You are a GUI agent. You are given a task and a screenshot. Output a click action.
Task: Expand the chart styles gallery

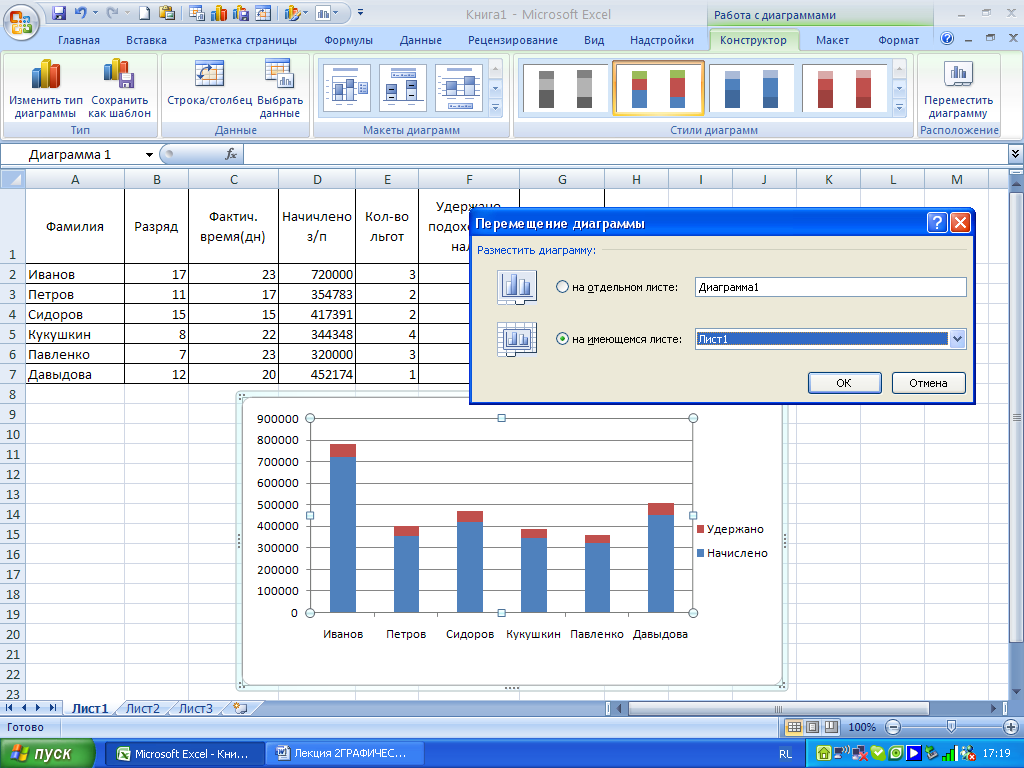coord(898,107)
